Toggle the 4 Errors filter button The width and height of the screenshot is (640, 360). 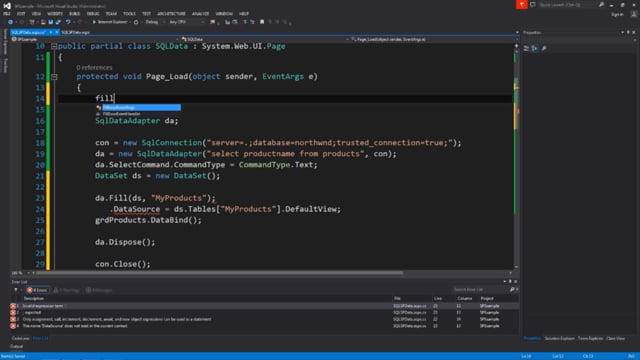pos(38,290)
